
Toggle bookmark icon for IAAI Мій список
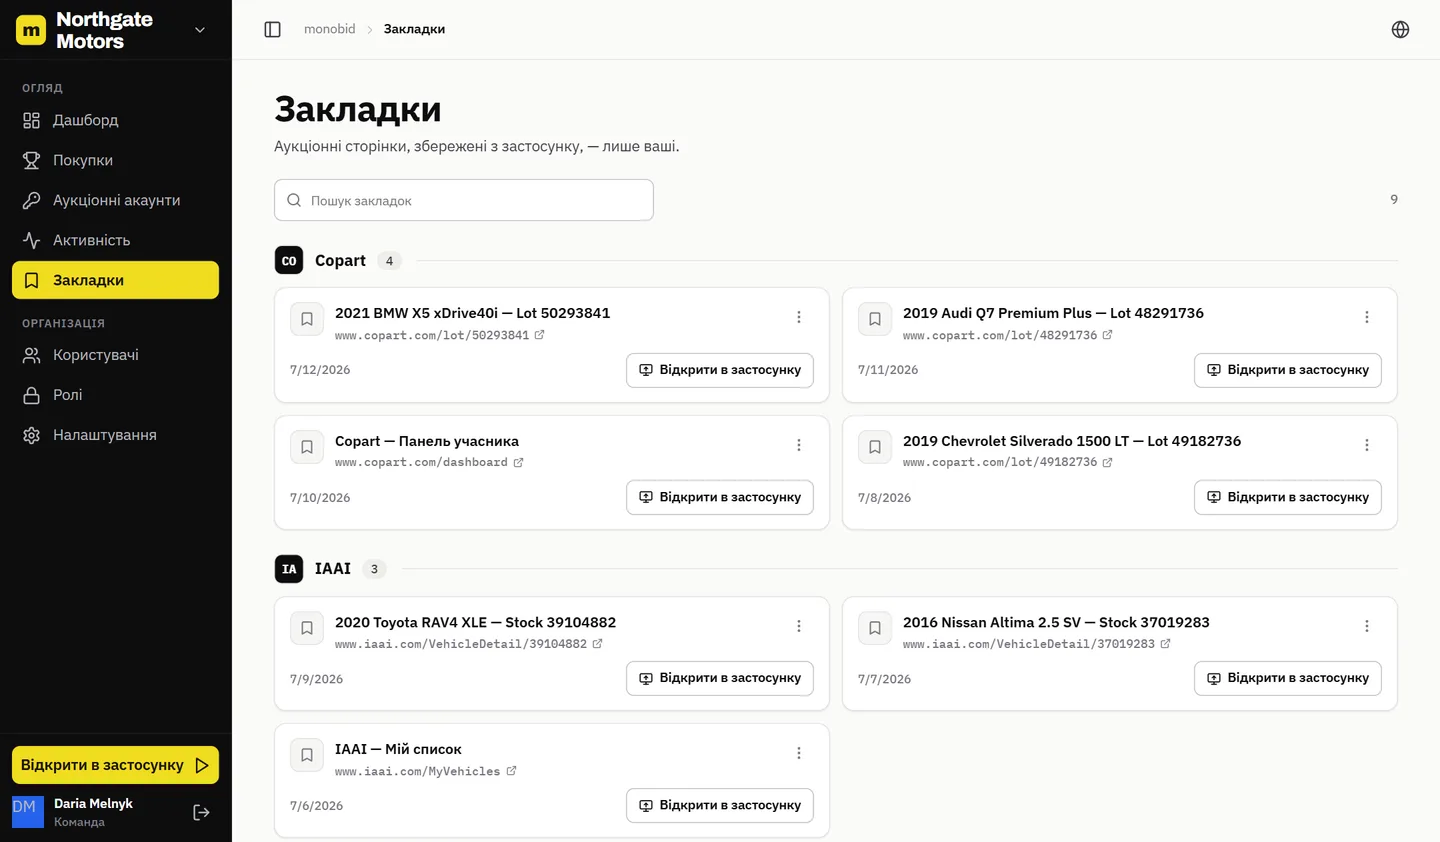[307, 755]
